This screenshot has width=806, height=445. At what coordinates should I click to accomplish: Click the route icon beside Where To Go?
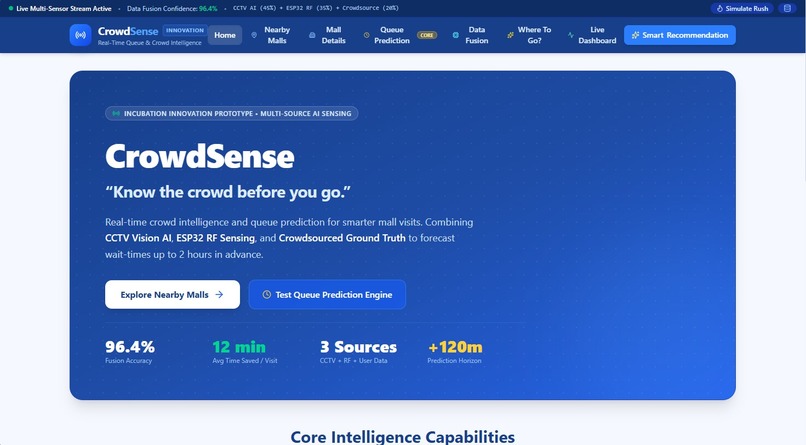click(x=510, y=35)
